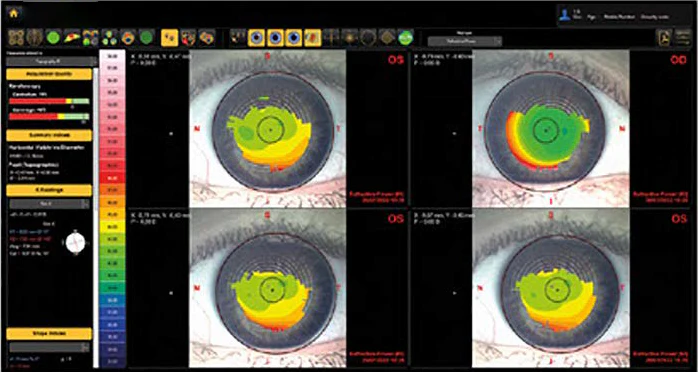The height and width of the screenshot is (372, 698).
Task: Select the four-circle overview toolbar icon
Action: [x=16, y=37]
